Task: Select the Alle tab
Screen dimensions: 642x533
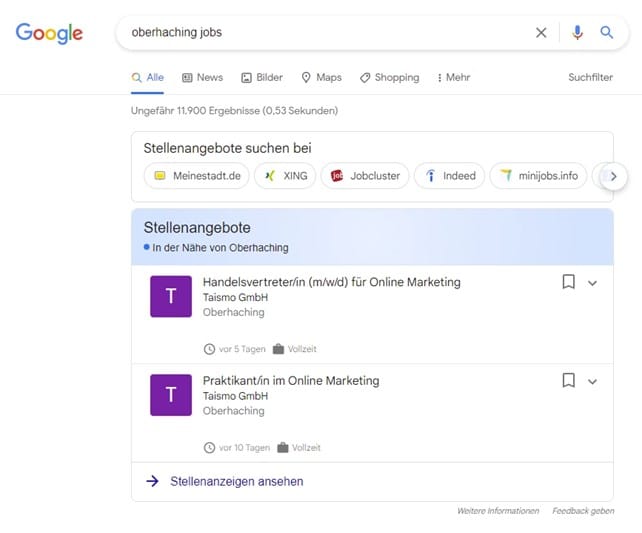Action: click(147, 77)
